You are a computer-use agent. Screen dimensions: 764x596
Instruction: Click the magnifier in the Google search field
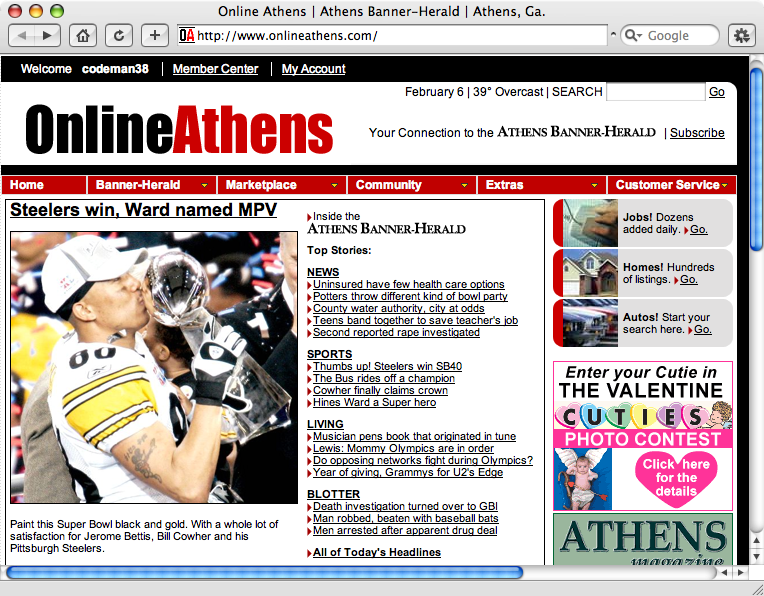coord(632,36)
